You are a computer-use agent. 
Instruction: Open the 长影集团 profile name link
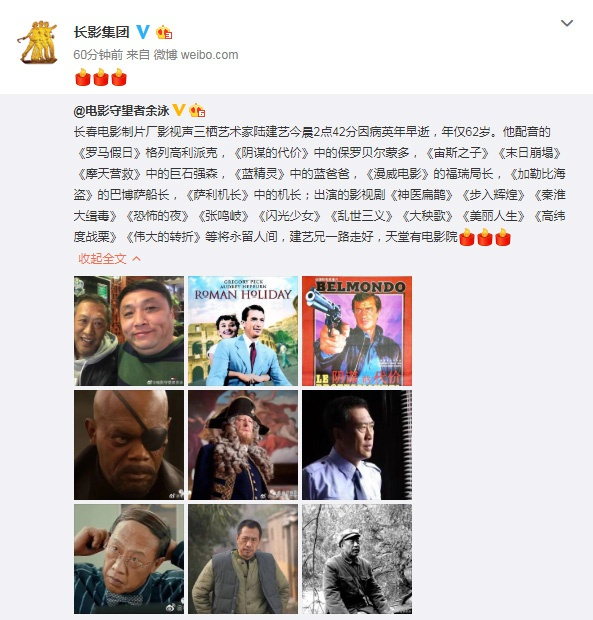(x=102, y=32)
